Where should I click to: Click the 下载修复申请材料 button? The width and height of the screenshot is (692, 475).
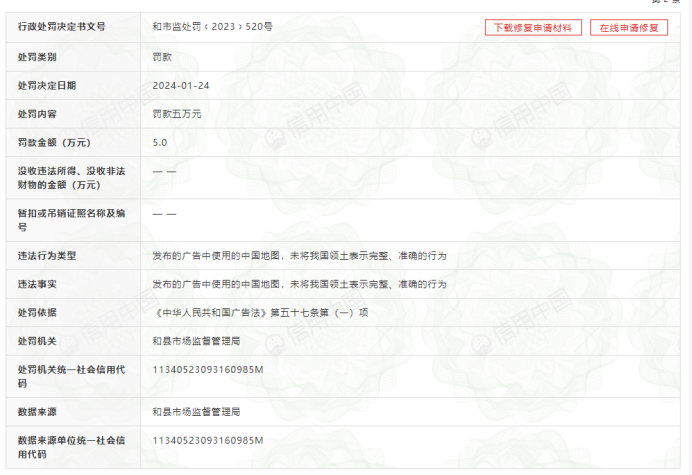coord(533,28)
